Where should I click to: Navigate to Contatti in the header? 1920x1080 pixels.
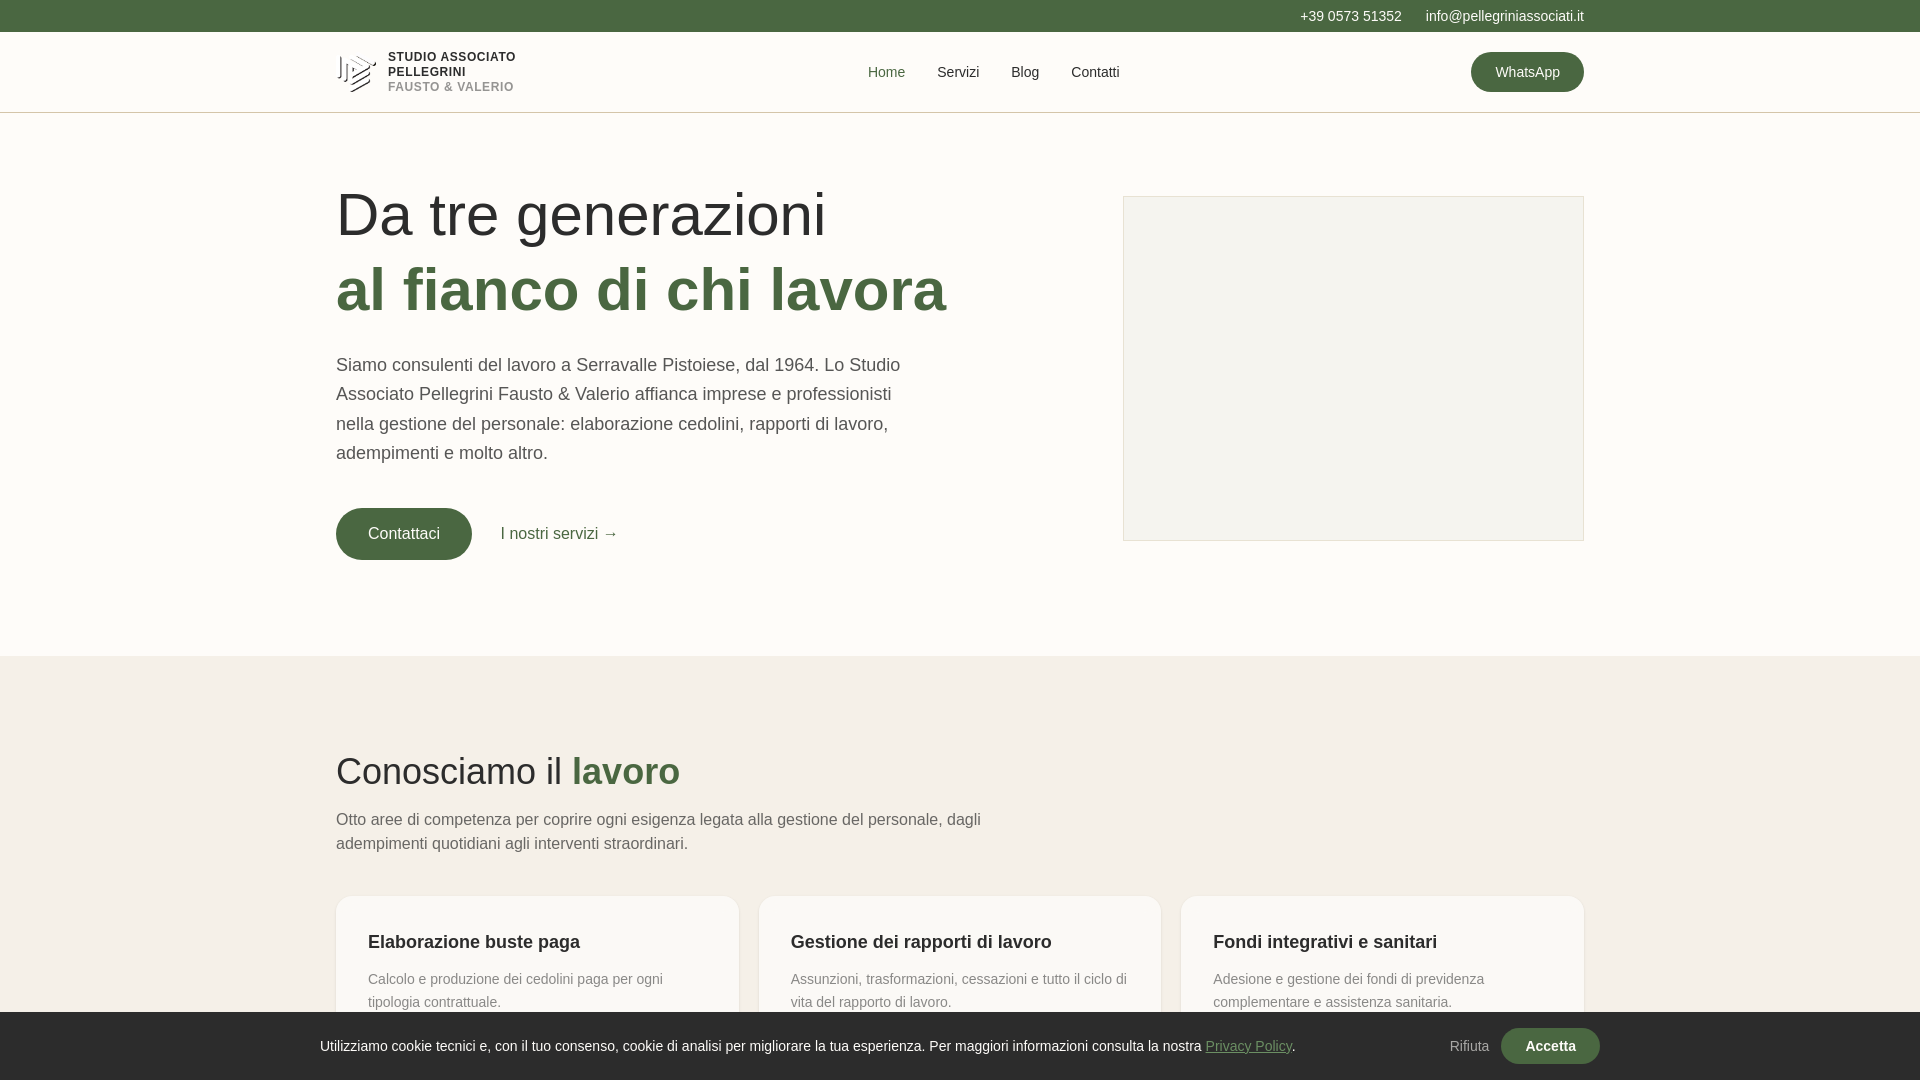coord(1095,72)
